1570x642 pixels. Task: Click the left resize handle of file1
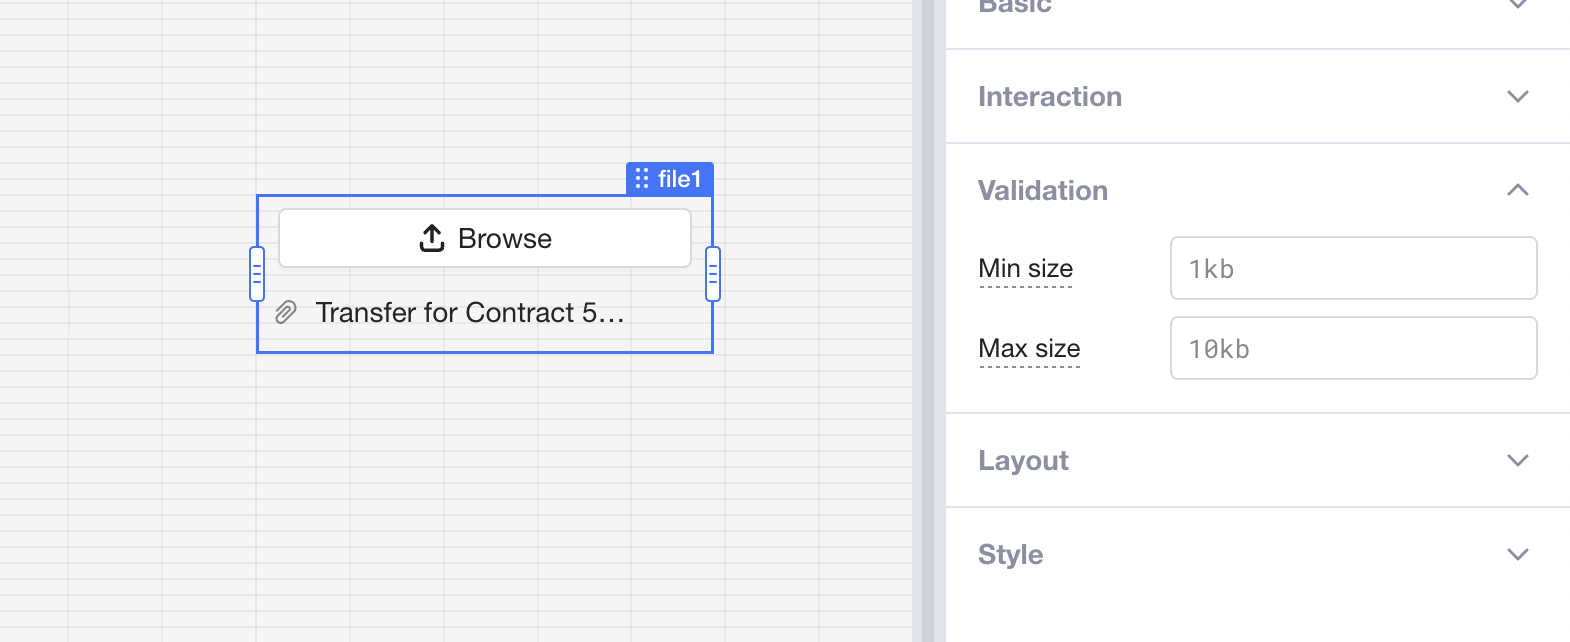(257, 274)
